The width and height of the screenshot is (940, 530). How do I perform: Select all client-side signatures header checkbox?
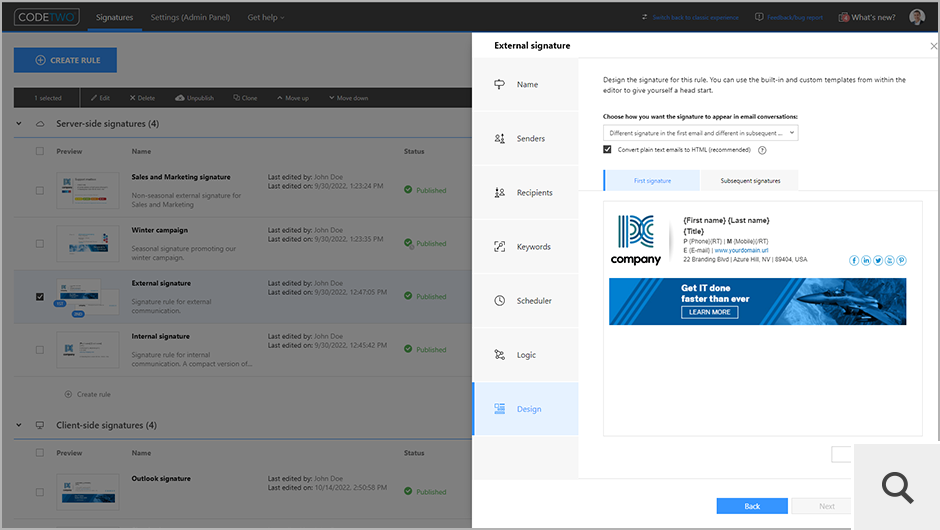40,453
